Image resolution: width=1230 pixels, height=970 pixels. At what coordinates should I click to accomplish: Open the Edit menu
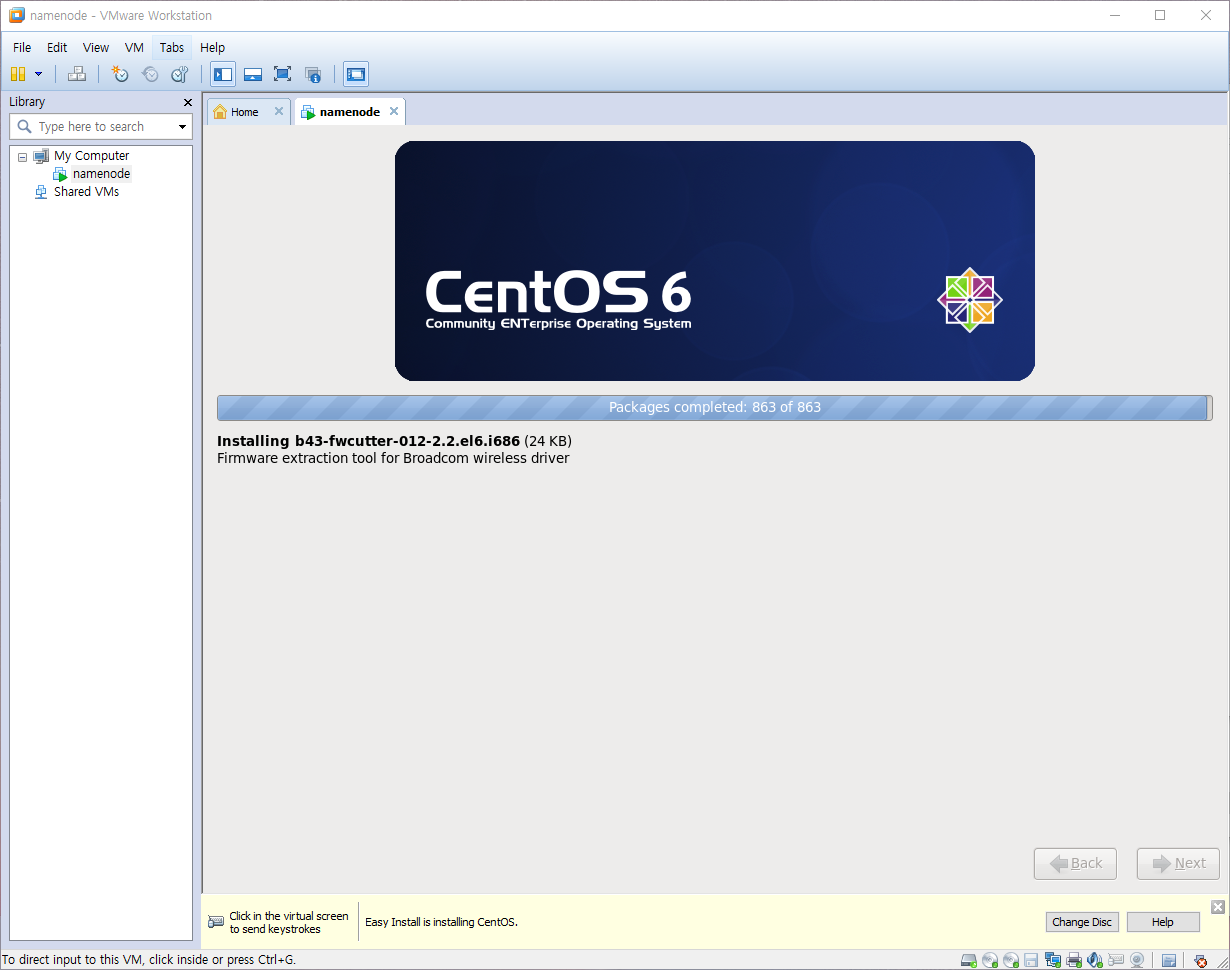[57, 47]
